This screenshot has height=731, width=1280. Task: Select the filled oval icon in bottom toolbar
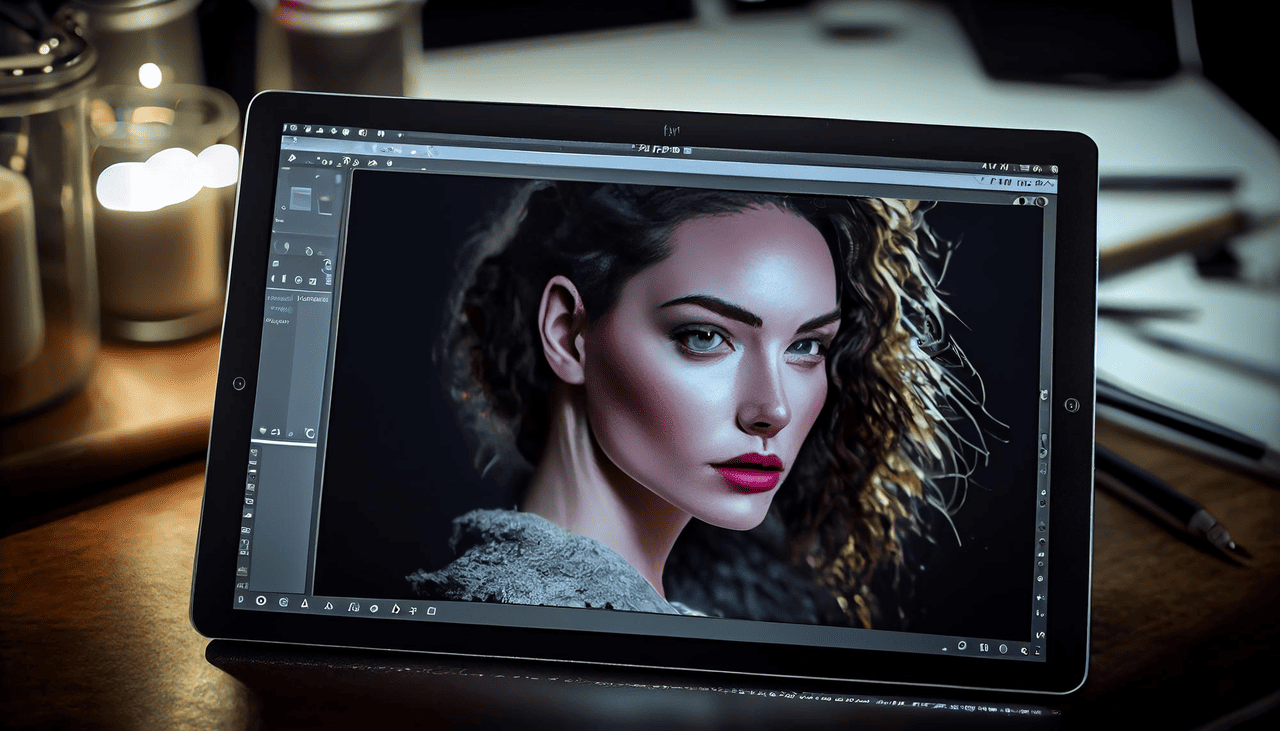tap(373, 607)
